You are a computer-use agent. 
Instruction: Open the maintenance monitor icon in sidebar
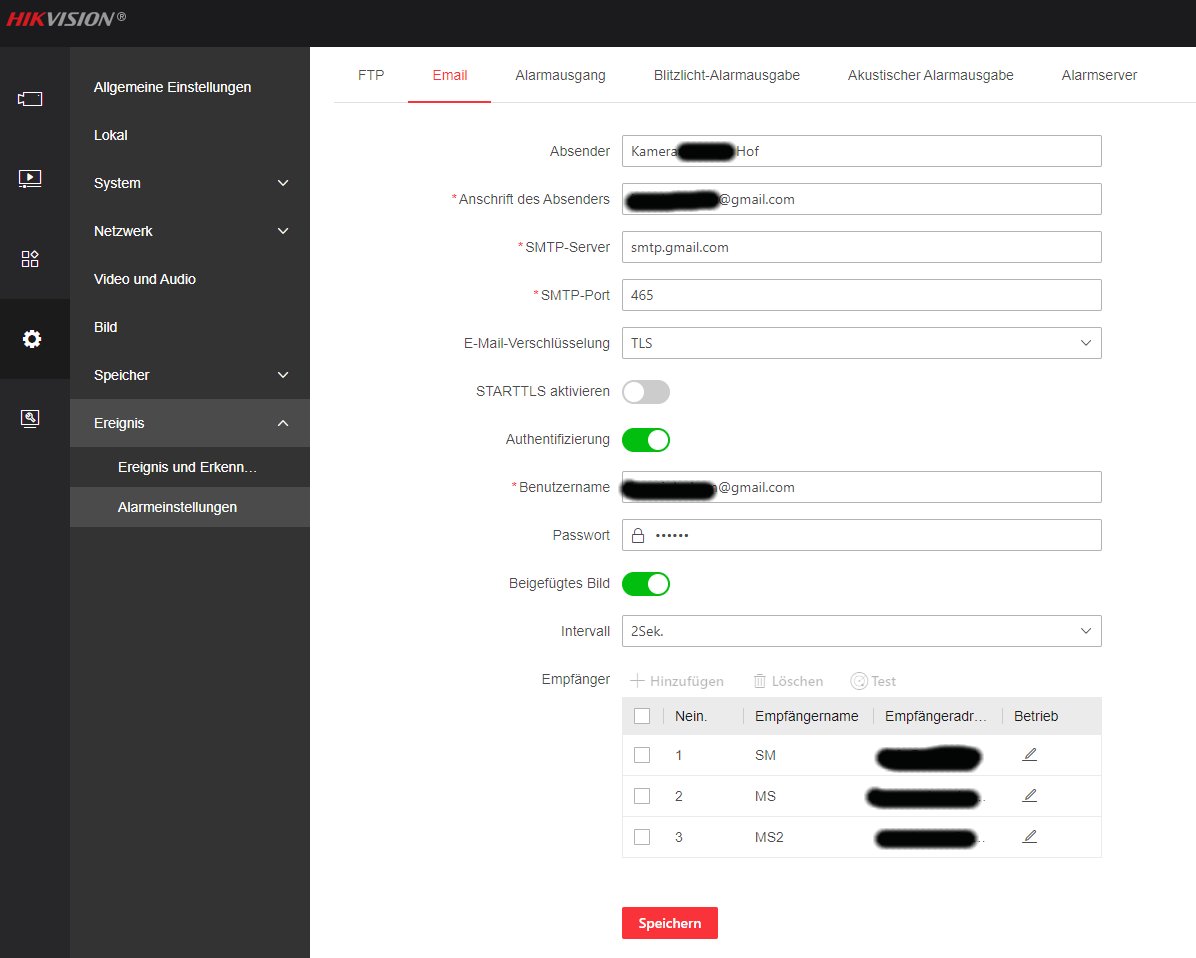tap(30, 419)
